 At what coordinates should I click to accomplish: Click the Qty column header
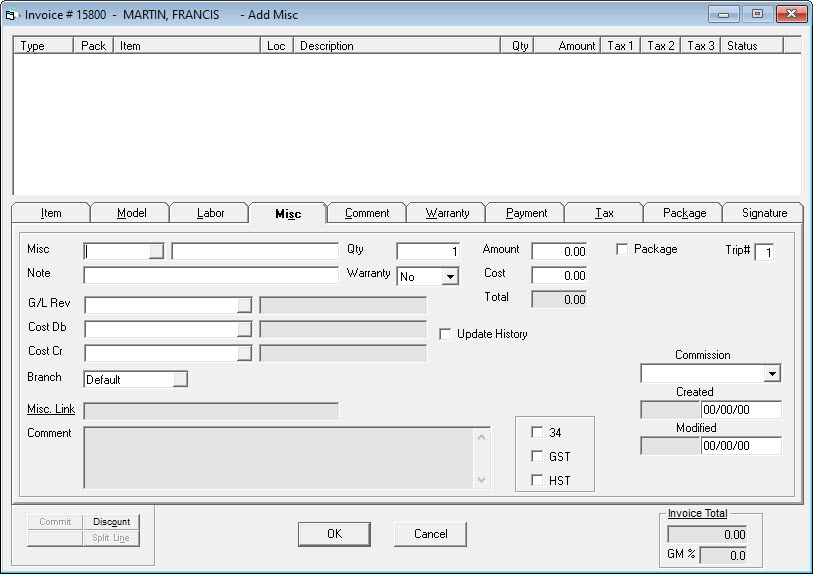pos(517,46)
